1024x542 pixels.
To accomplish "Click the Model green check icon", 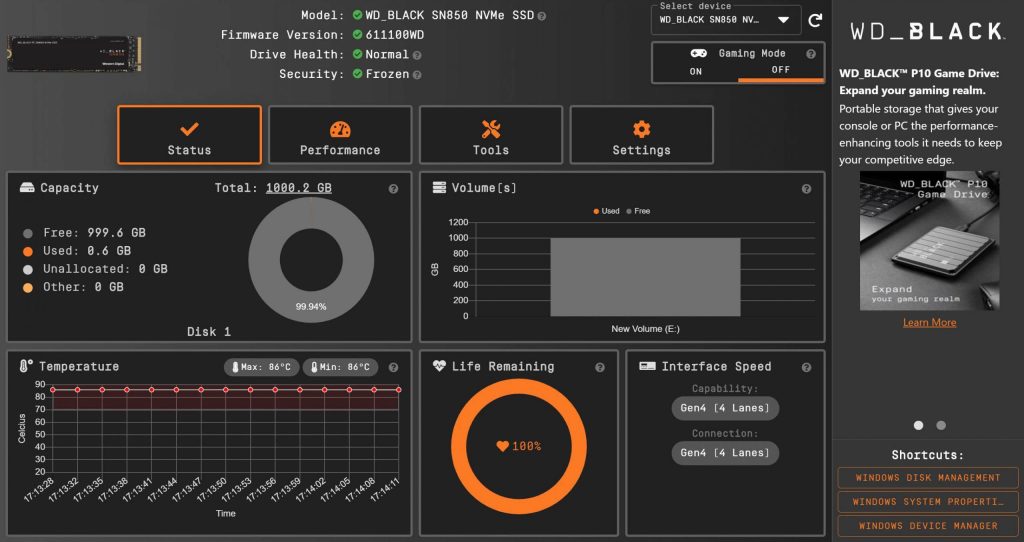I will (x=357, y=15).
